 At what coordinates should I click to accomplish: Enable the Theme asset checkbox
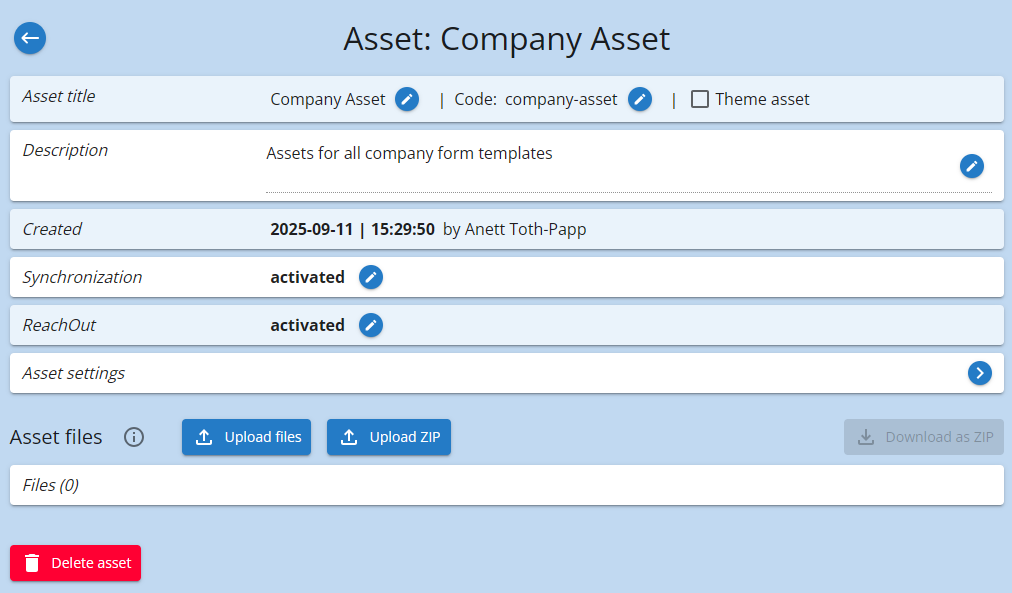(x=700, y=99)
